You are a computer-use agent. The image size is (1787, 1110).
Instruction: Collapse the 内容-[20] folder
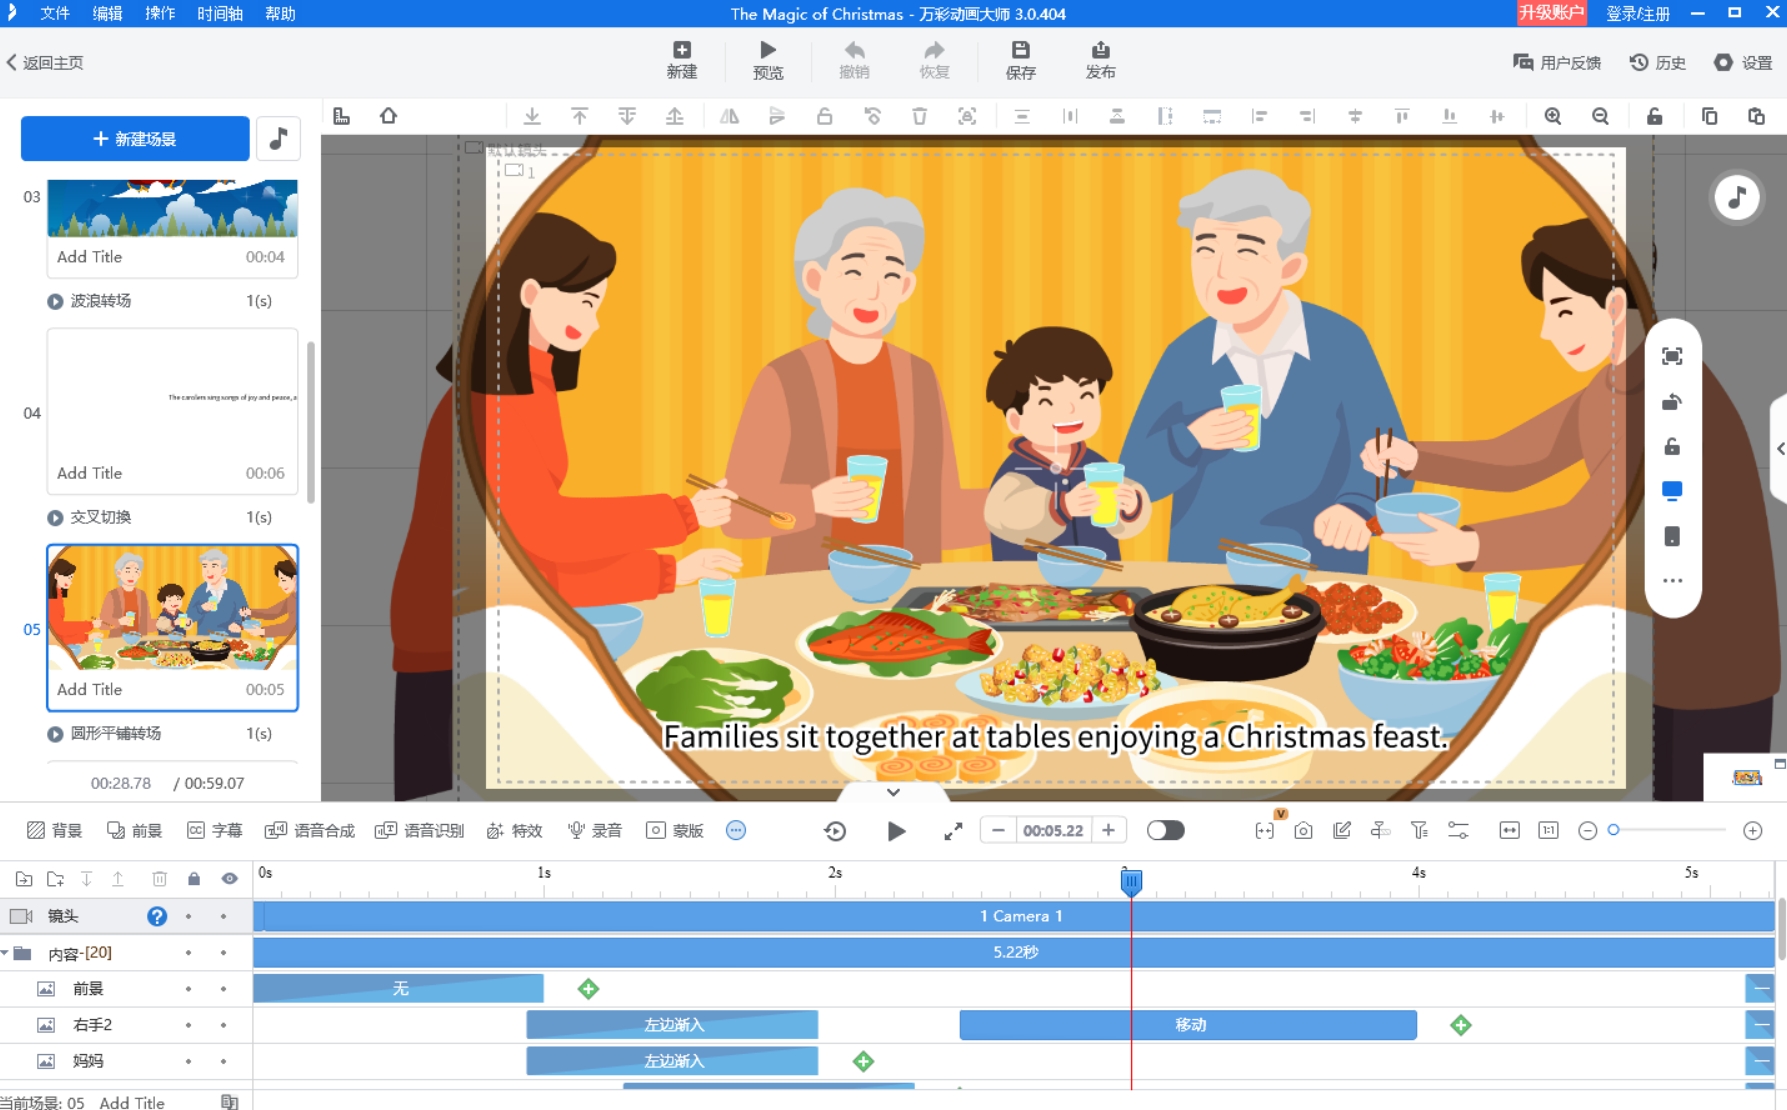(x=6, y=953)
